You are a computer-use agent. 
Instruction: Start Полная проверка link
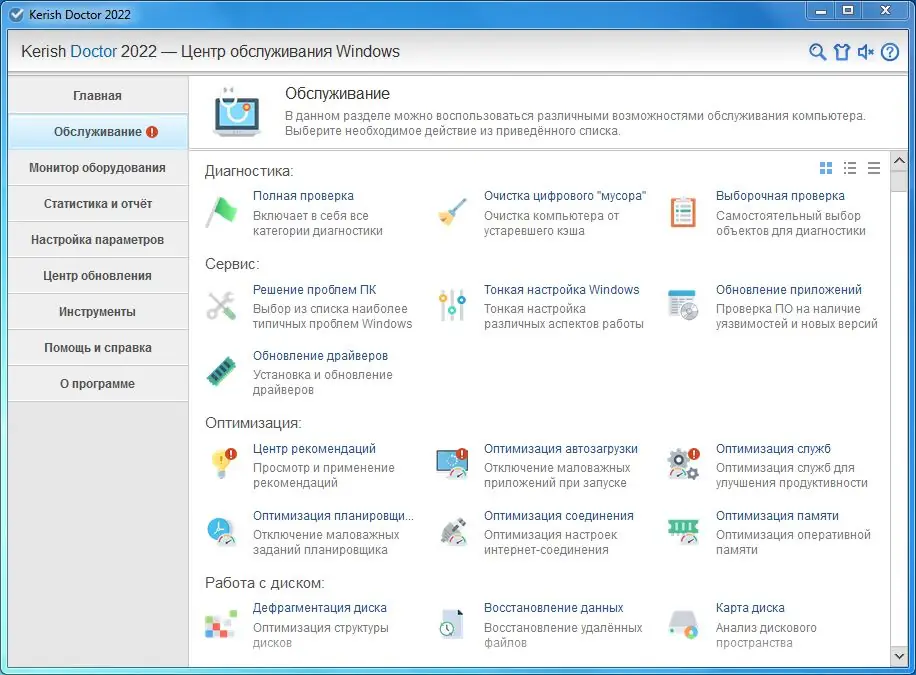click(x=303, y=196)
